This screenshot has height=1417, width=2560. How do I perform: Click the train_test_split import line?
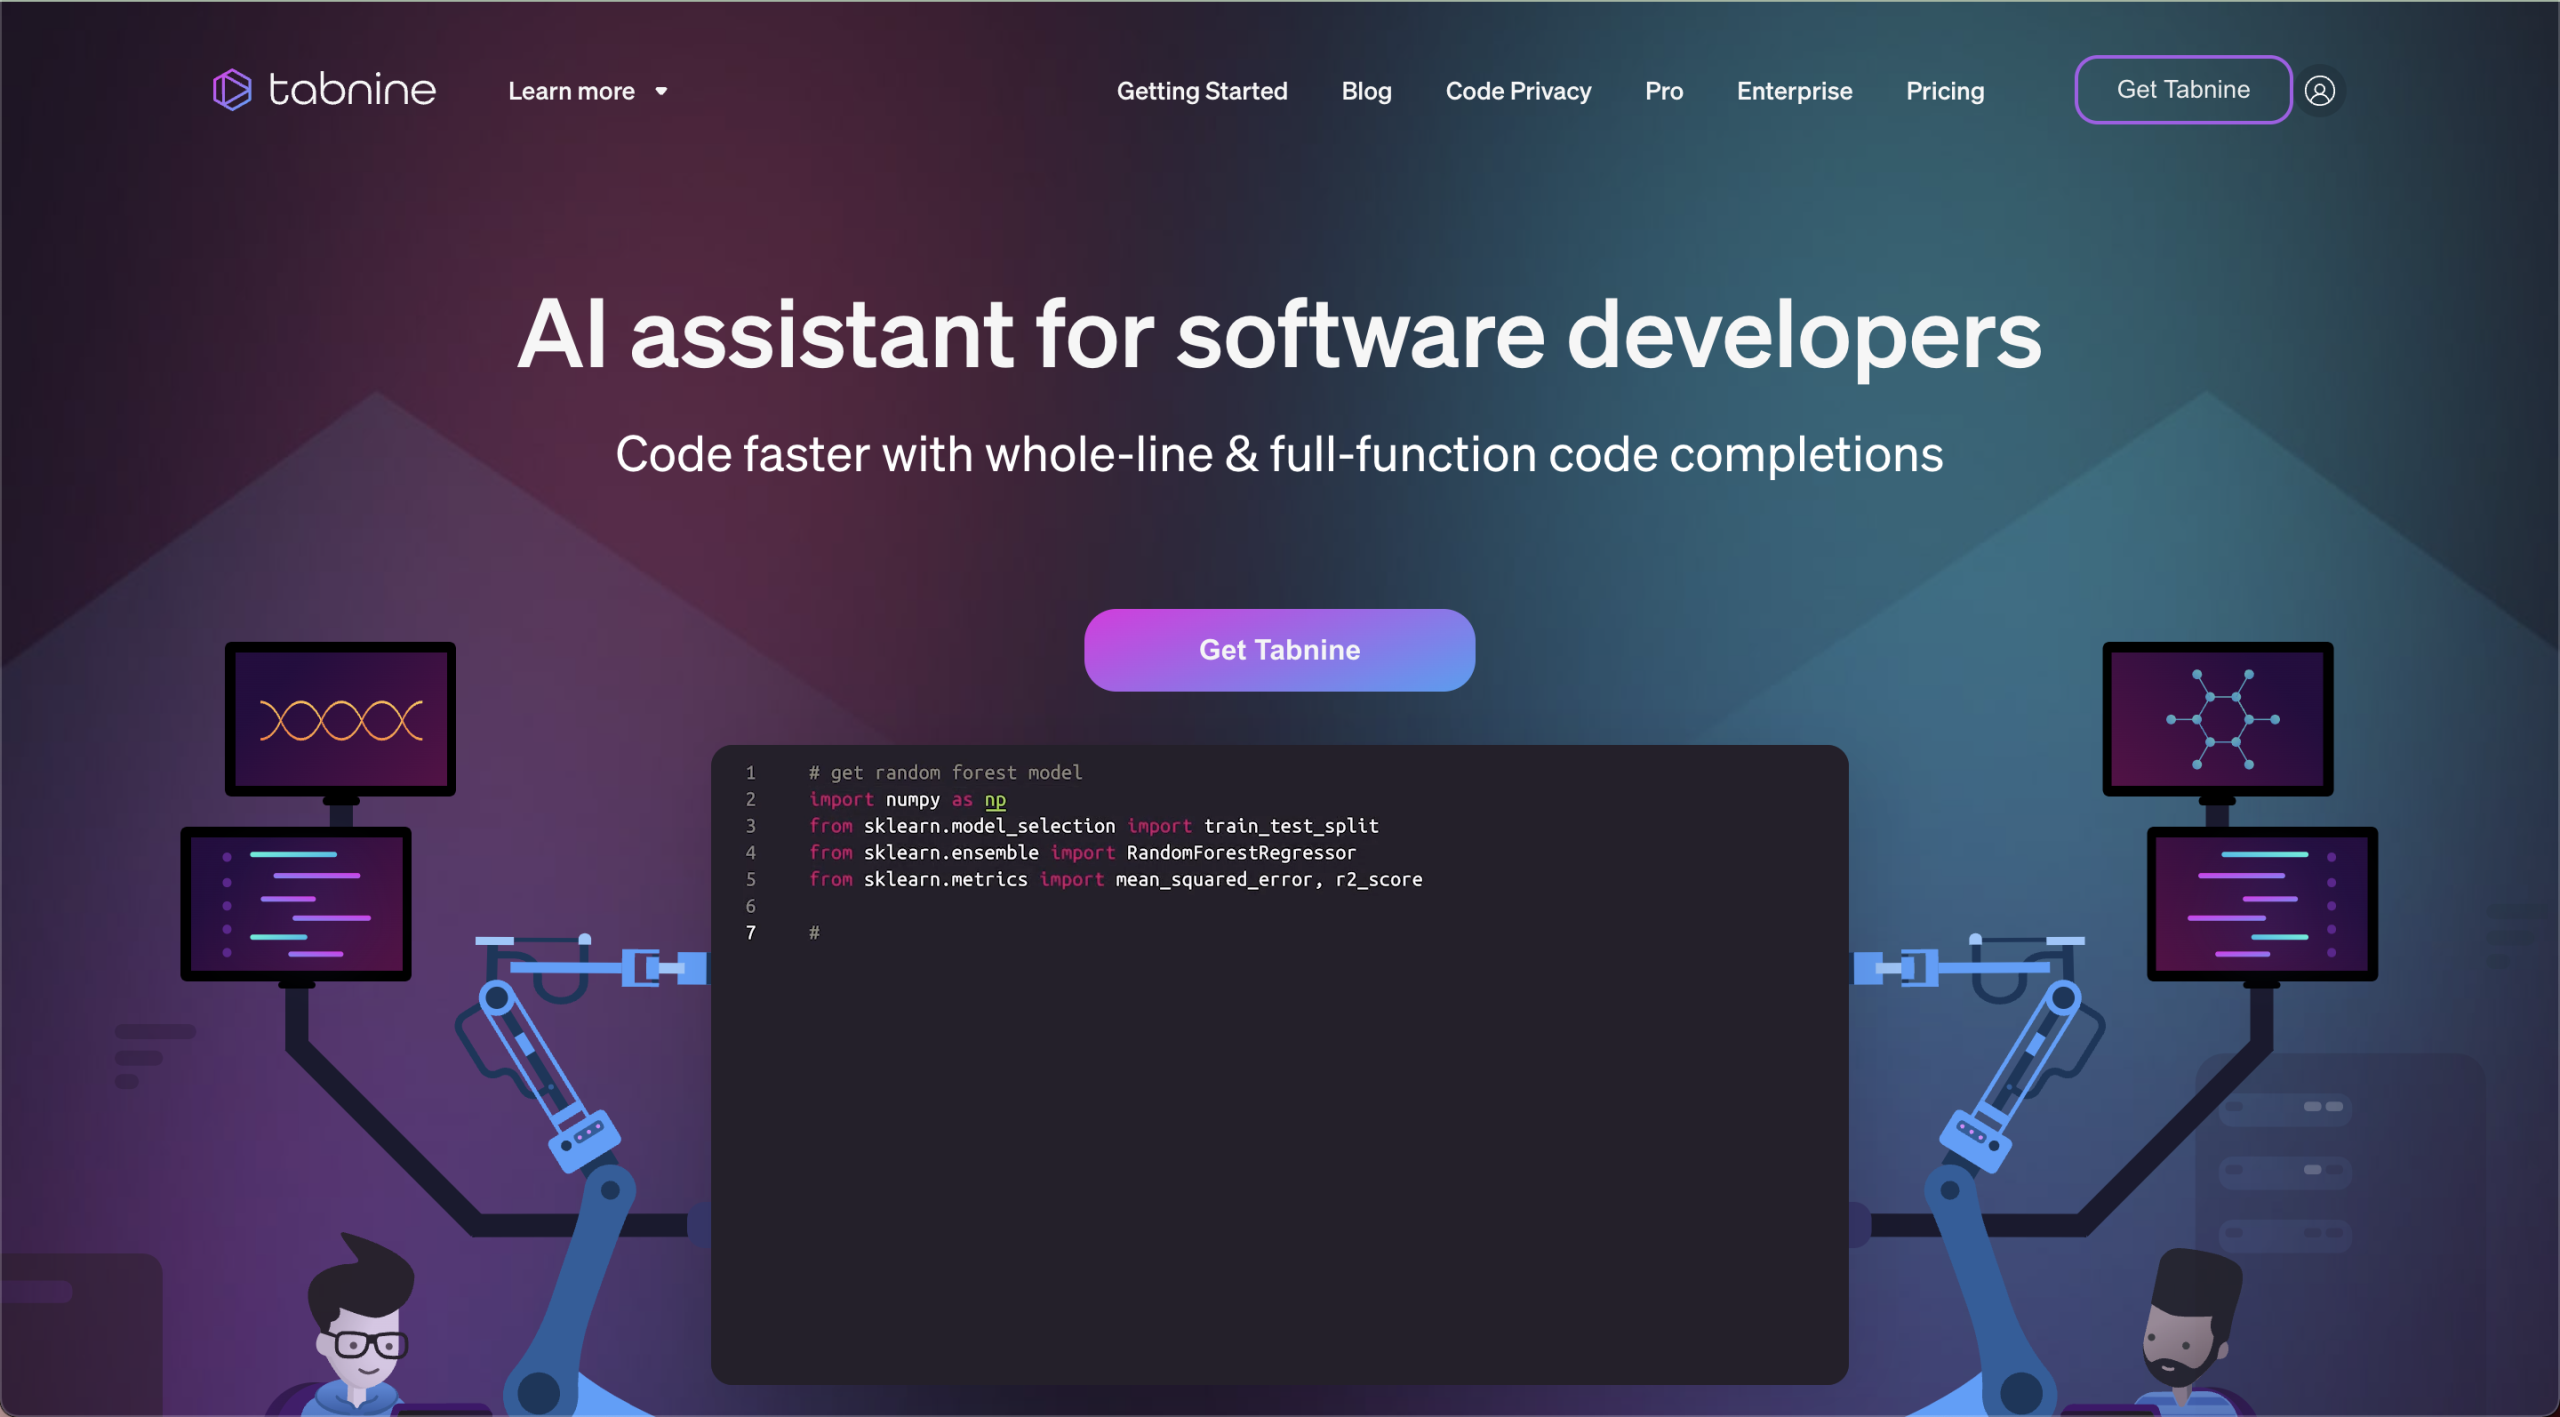coord(1093,826)
